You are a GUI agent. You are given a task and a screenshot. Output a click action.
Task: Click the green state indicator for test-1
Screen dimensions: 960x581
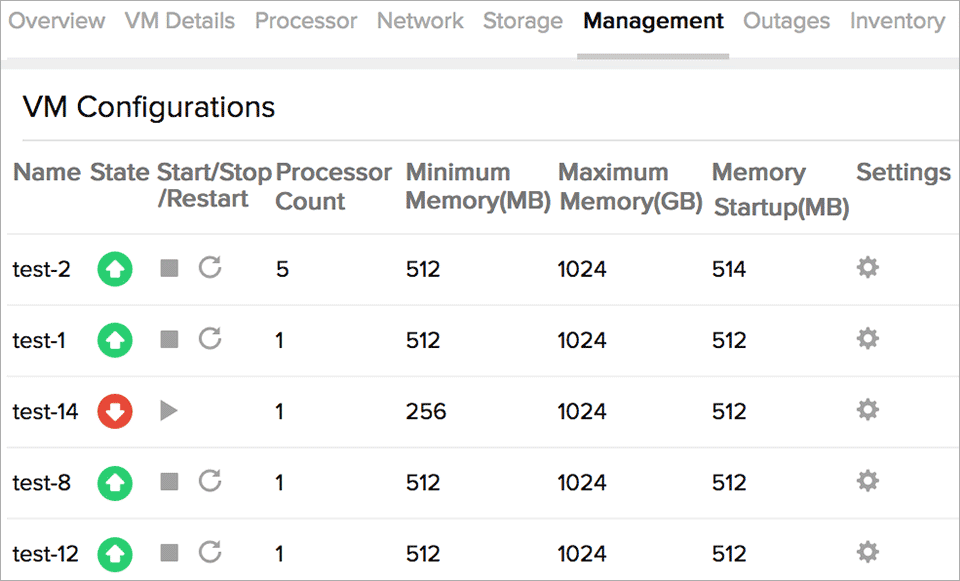(x=114, y=340)
